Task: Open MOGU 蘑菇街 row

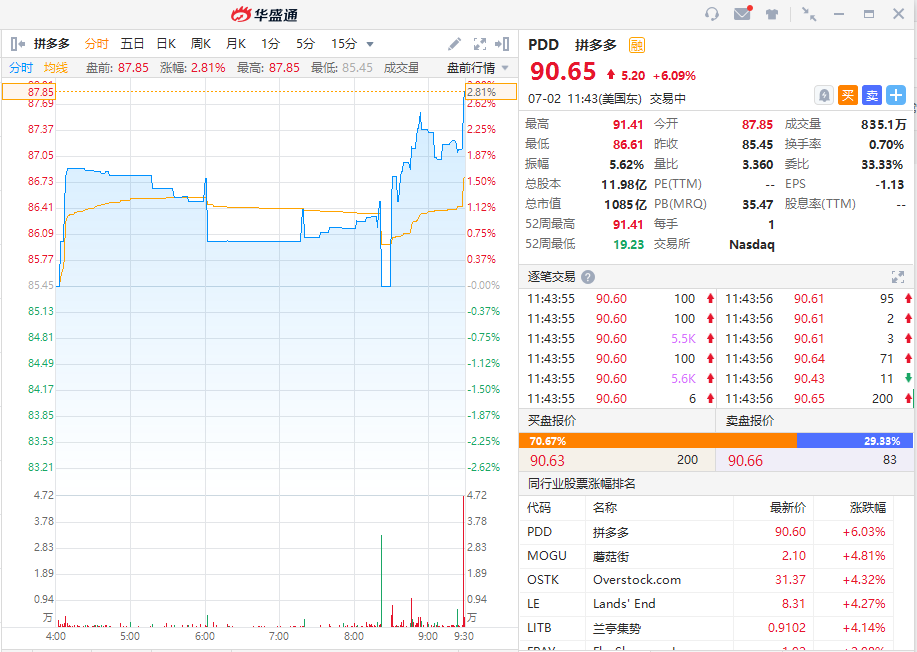Action: (706, 556)
